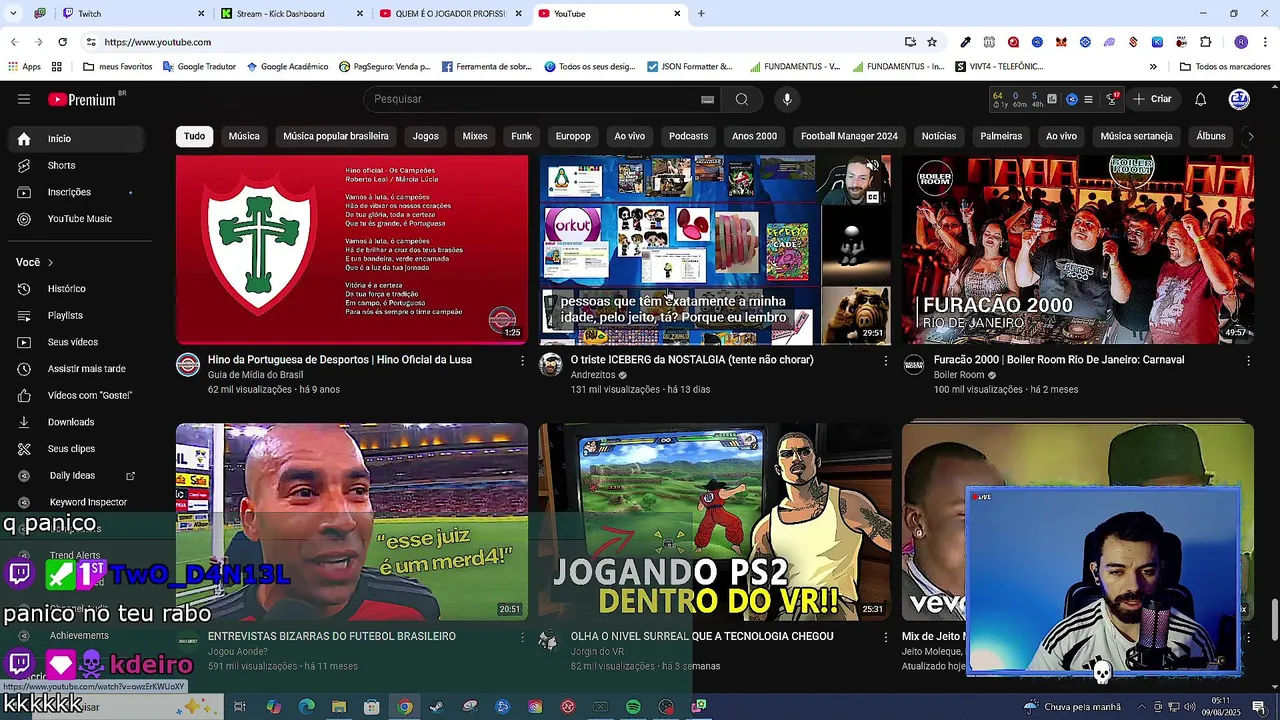Open the vidIQ stats bar chart icon
1280x720 pixels.
click(x=1052, y=99)
